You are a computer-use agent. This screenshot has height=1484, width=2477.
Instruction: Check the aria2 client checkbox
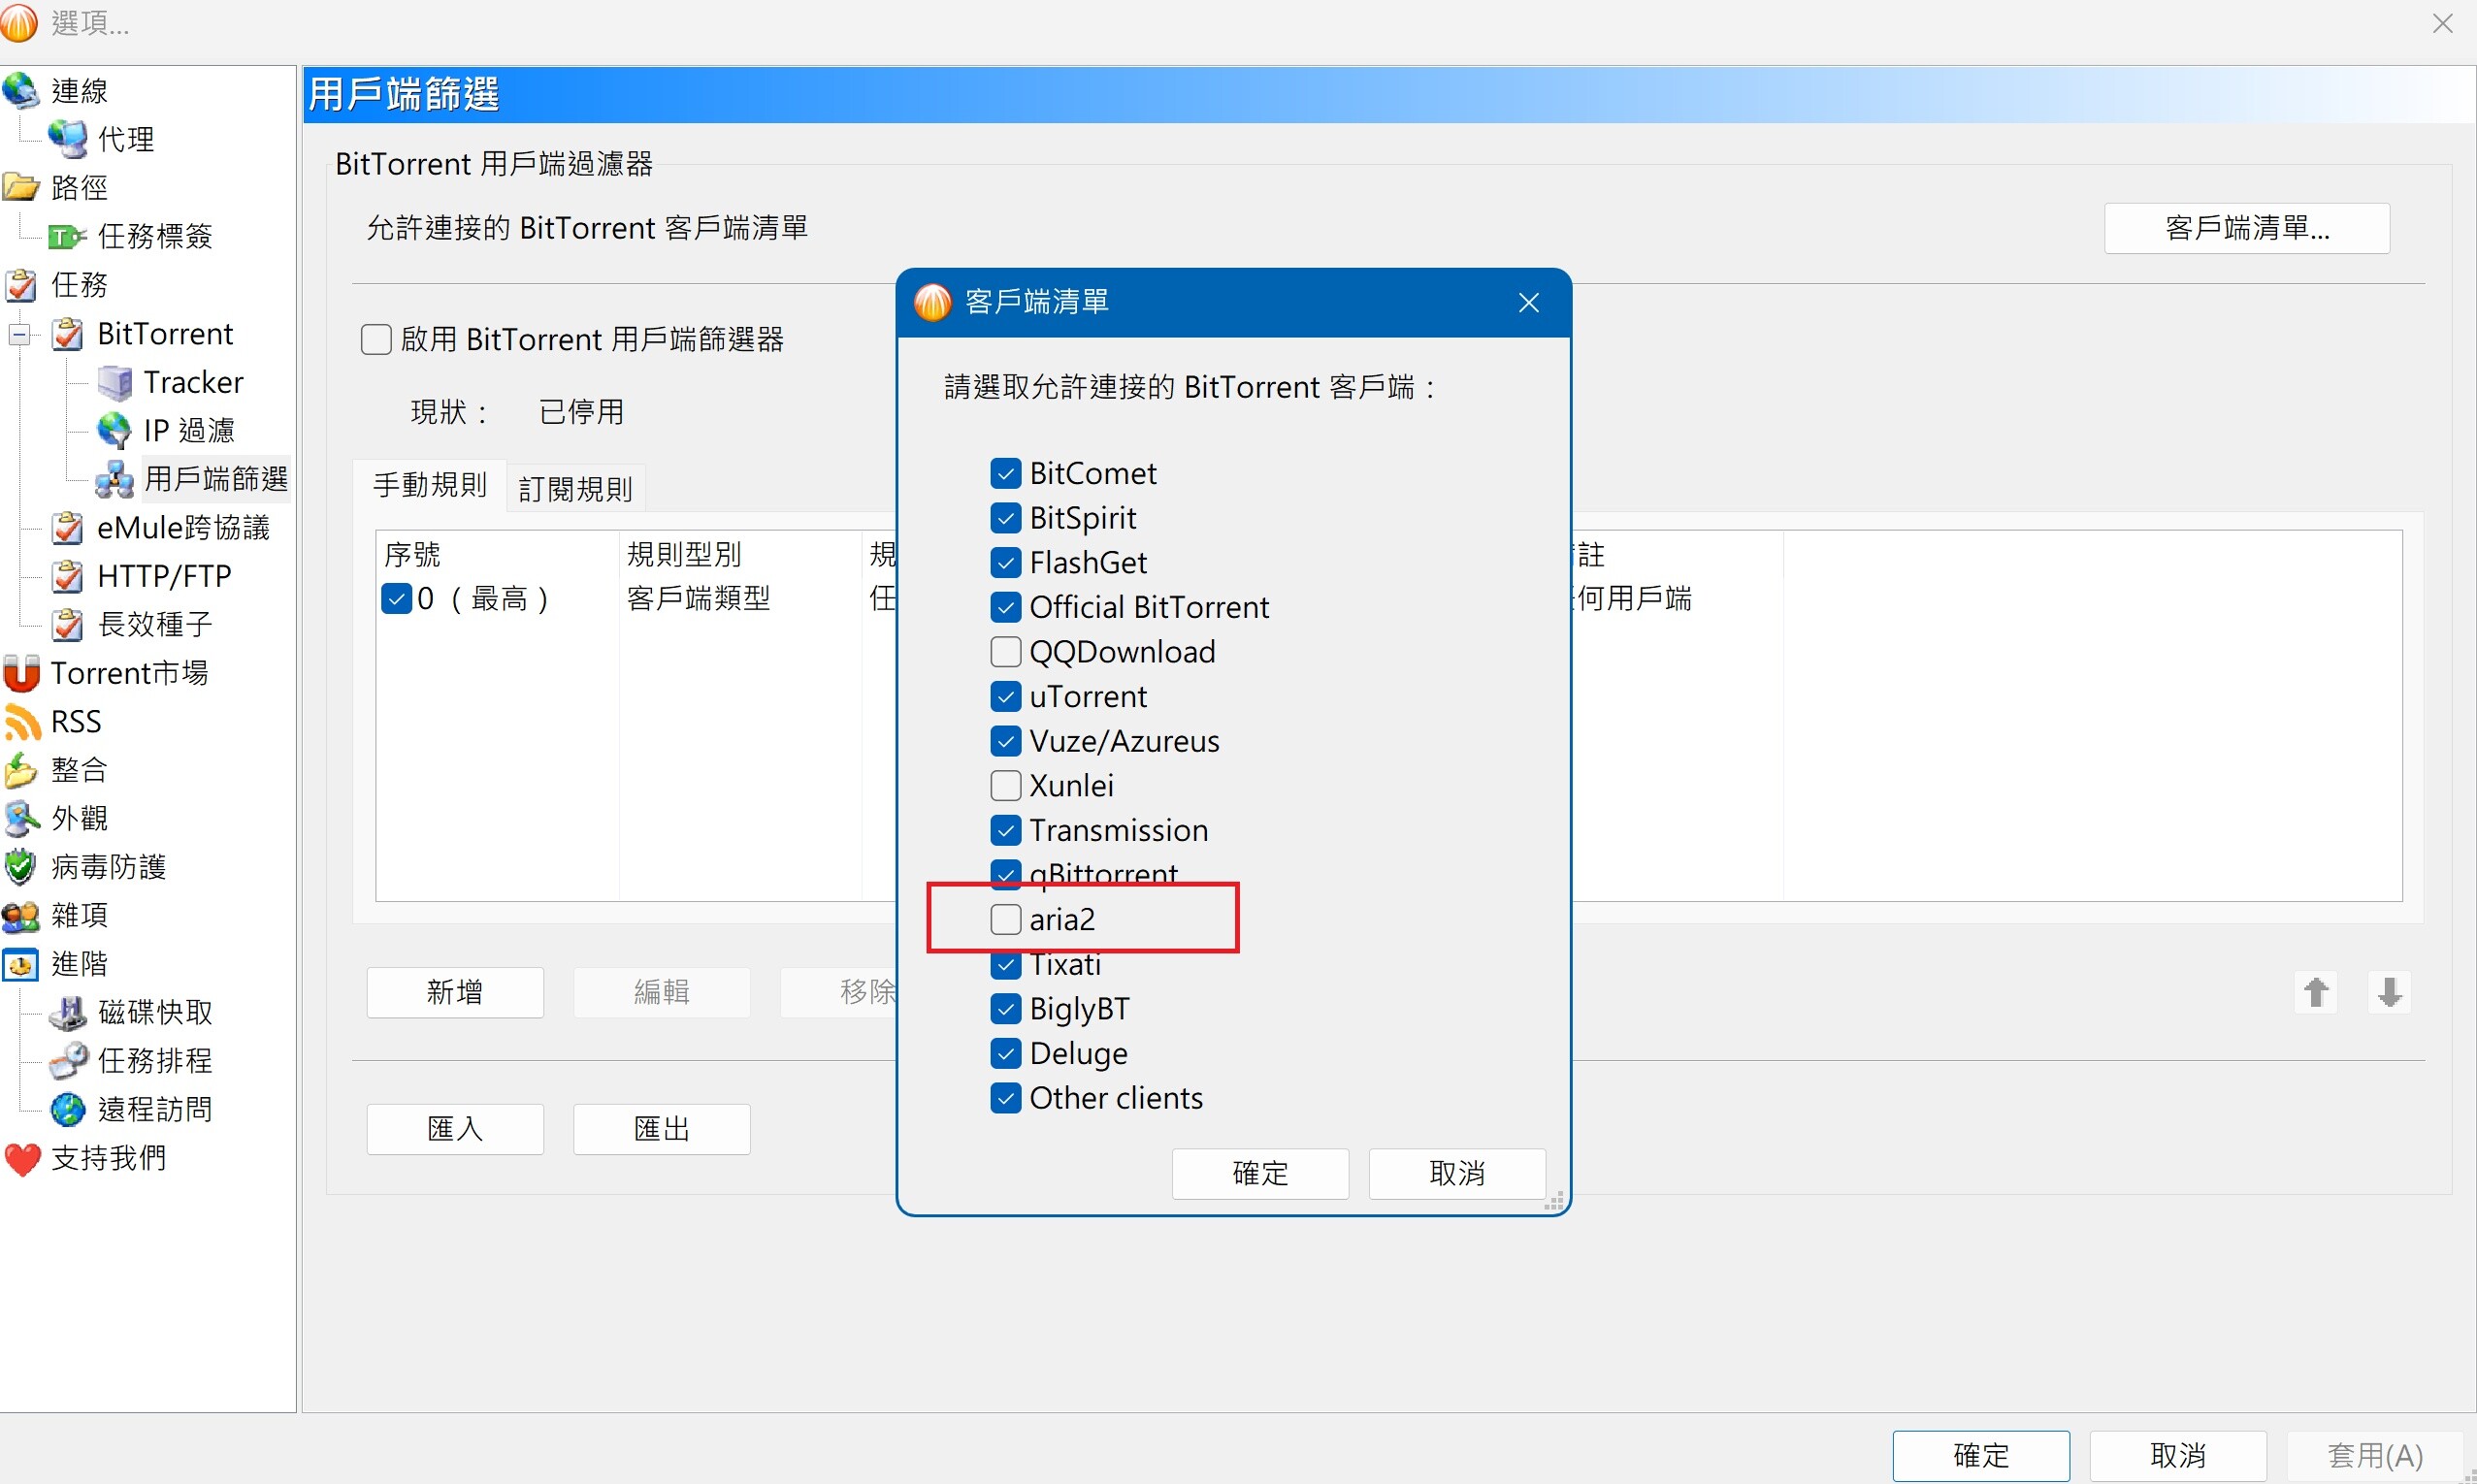1005,919
